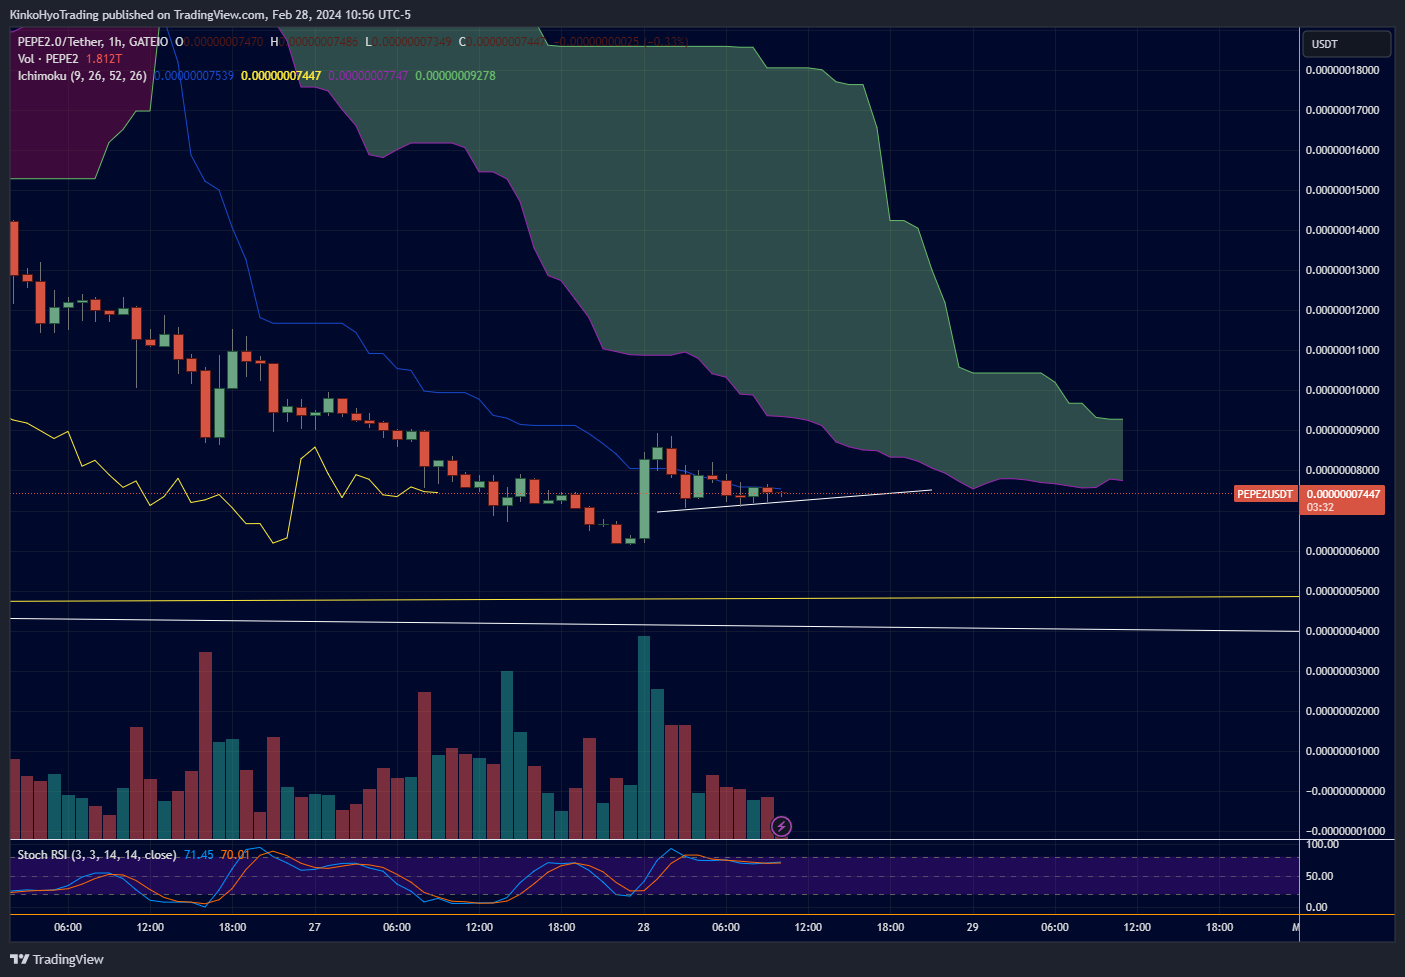Click the Stoch RSI scale label 100.00

(1322, 845)
